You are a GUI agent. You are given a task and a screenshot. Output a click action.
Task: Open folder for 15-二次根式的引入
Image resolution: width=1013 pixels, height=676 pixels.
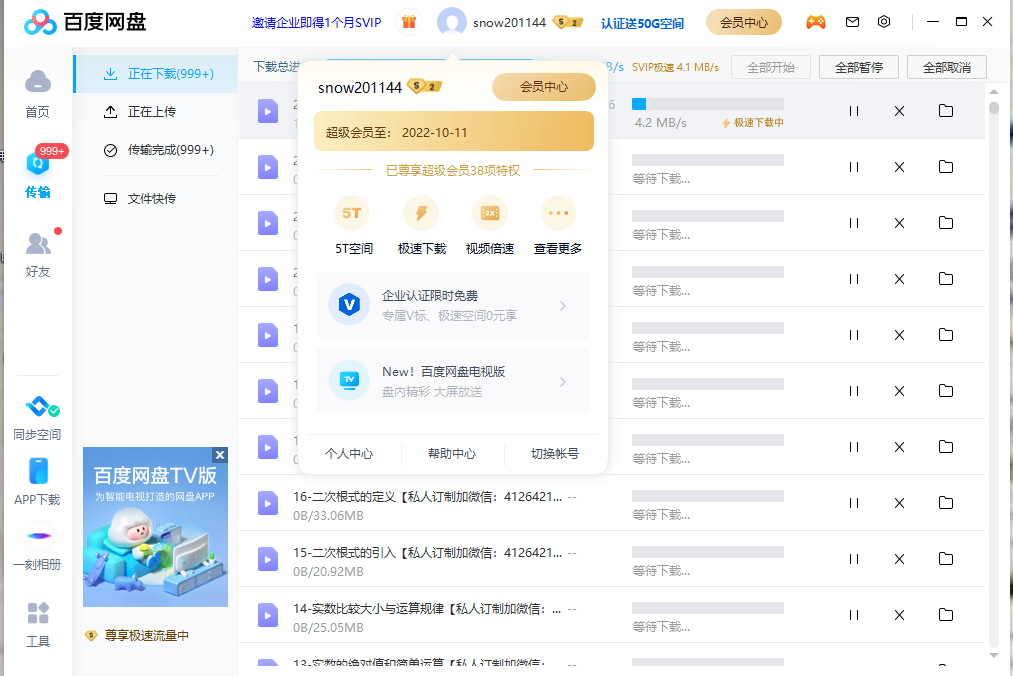tap(946, 558)
